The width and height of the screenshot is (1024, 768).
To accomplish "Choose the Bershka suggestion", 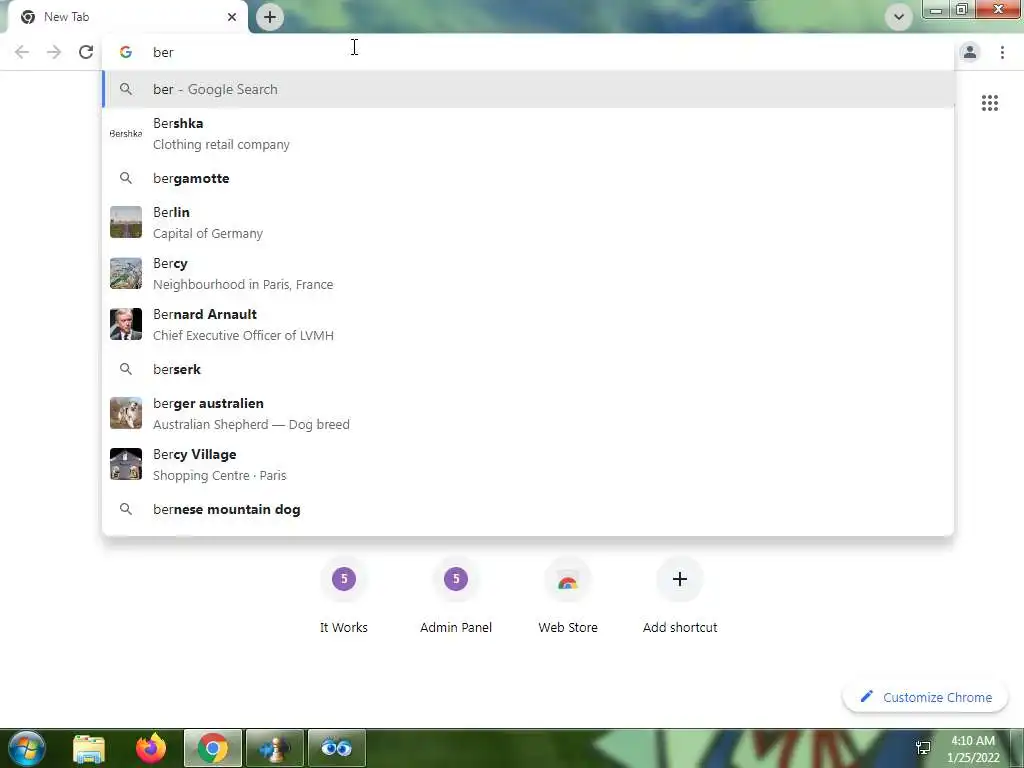I will coord(529,134).
